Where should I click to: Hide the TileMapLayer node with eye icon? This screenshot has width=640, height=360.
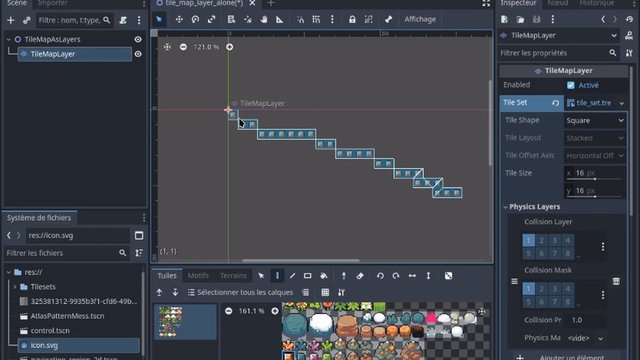(x=138, y=54)
